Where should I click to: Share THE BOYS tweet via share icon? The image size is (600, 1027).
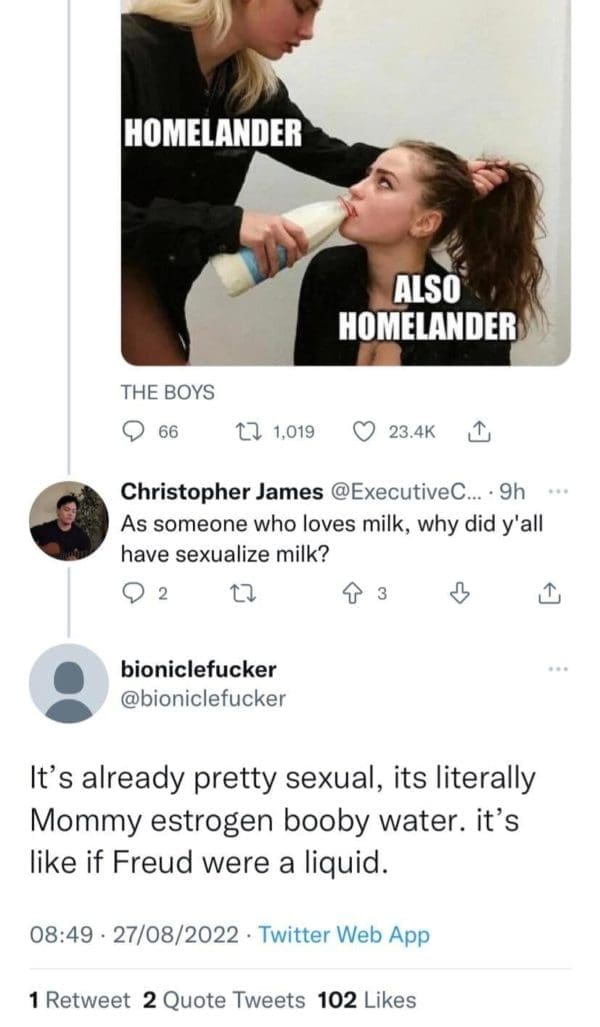click(477, 432)
